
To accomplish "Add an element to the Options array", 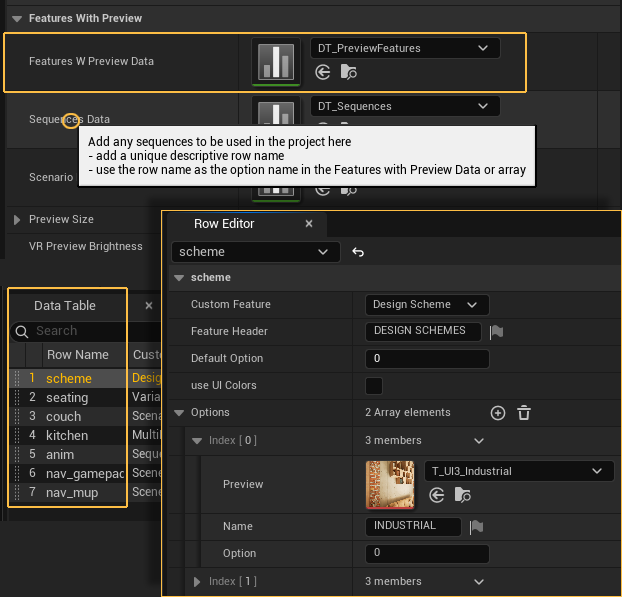I will 498,413.
